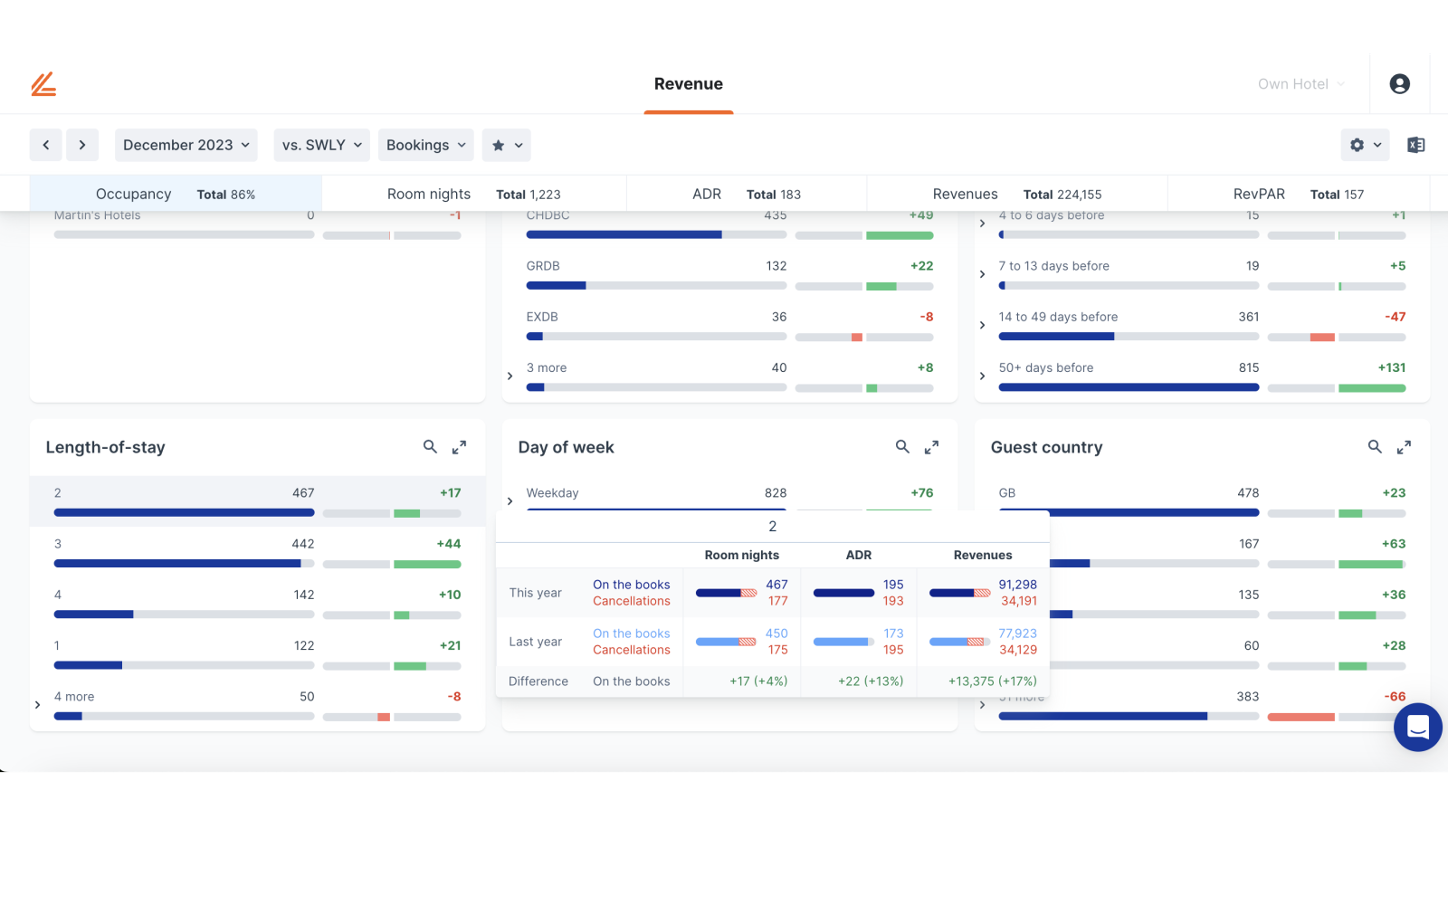
Task: Switch to the Occupancy metric tab
Action: 176,194
